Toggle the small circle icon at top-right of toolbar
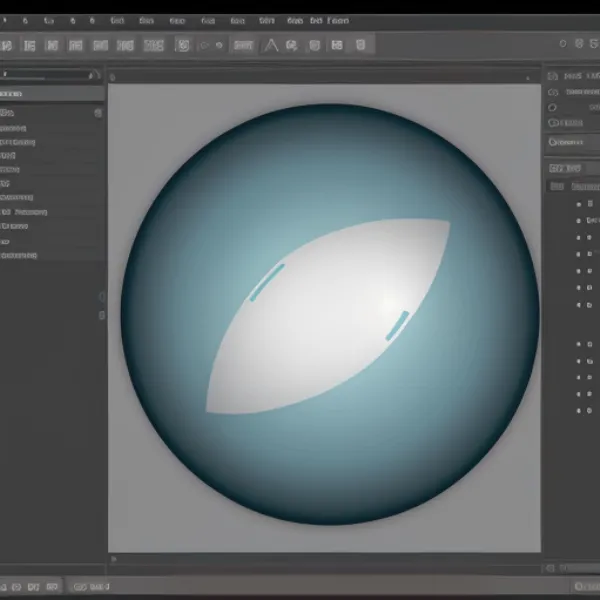 [x=562, y=44]
